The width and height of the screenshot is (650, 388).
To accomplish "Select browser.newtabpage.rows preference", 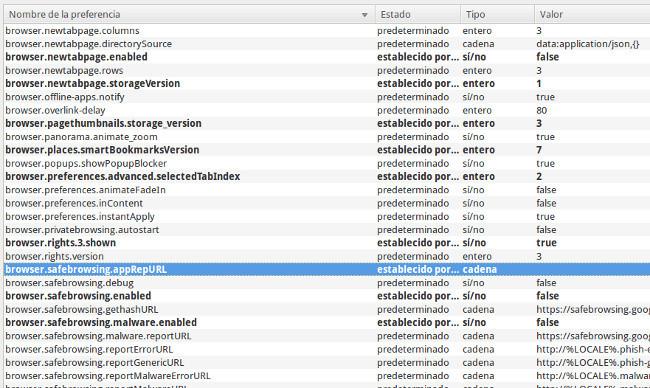I will click(327, 70).
